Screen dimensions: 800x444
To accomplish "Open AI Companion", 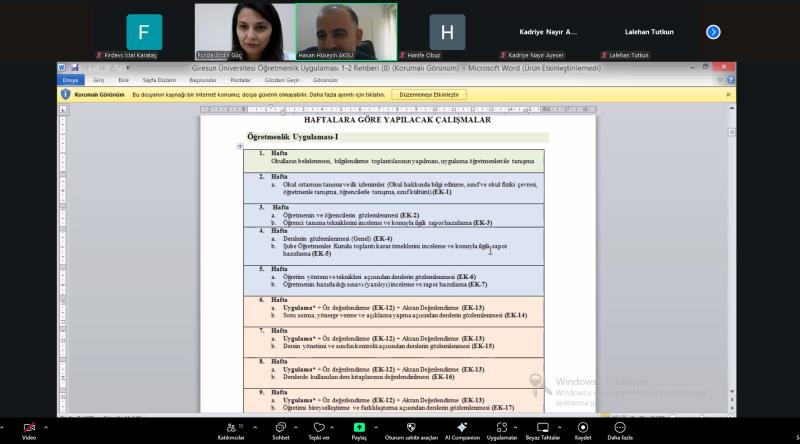I will [462, 427].
